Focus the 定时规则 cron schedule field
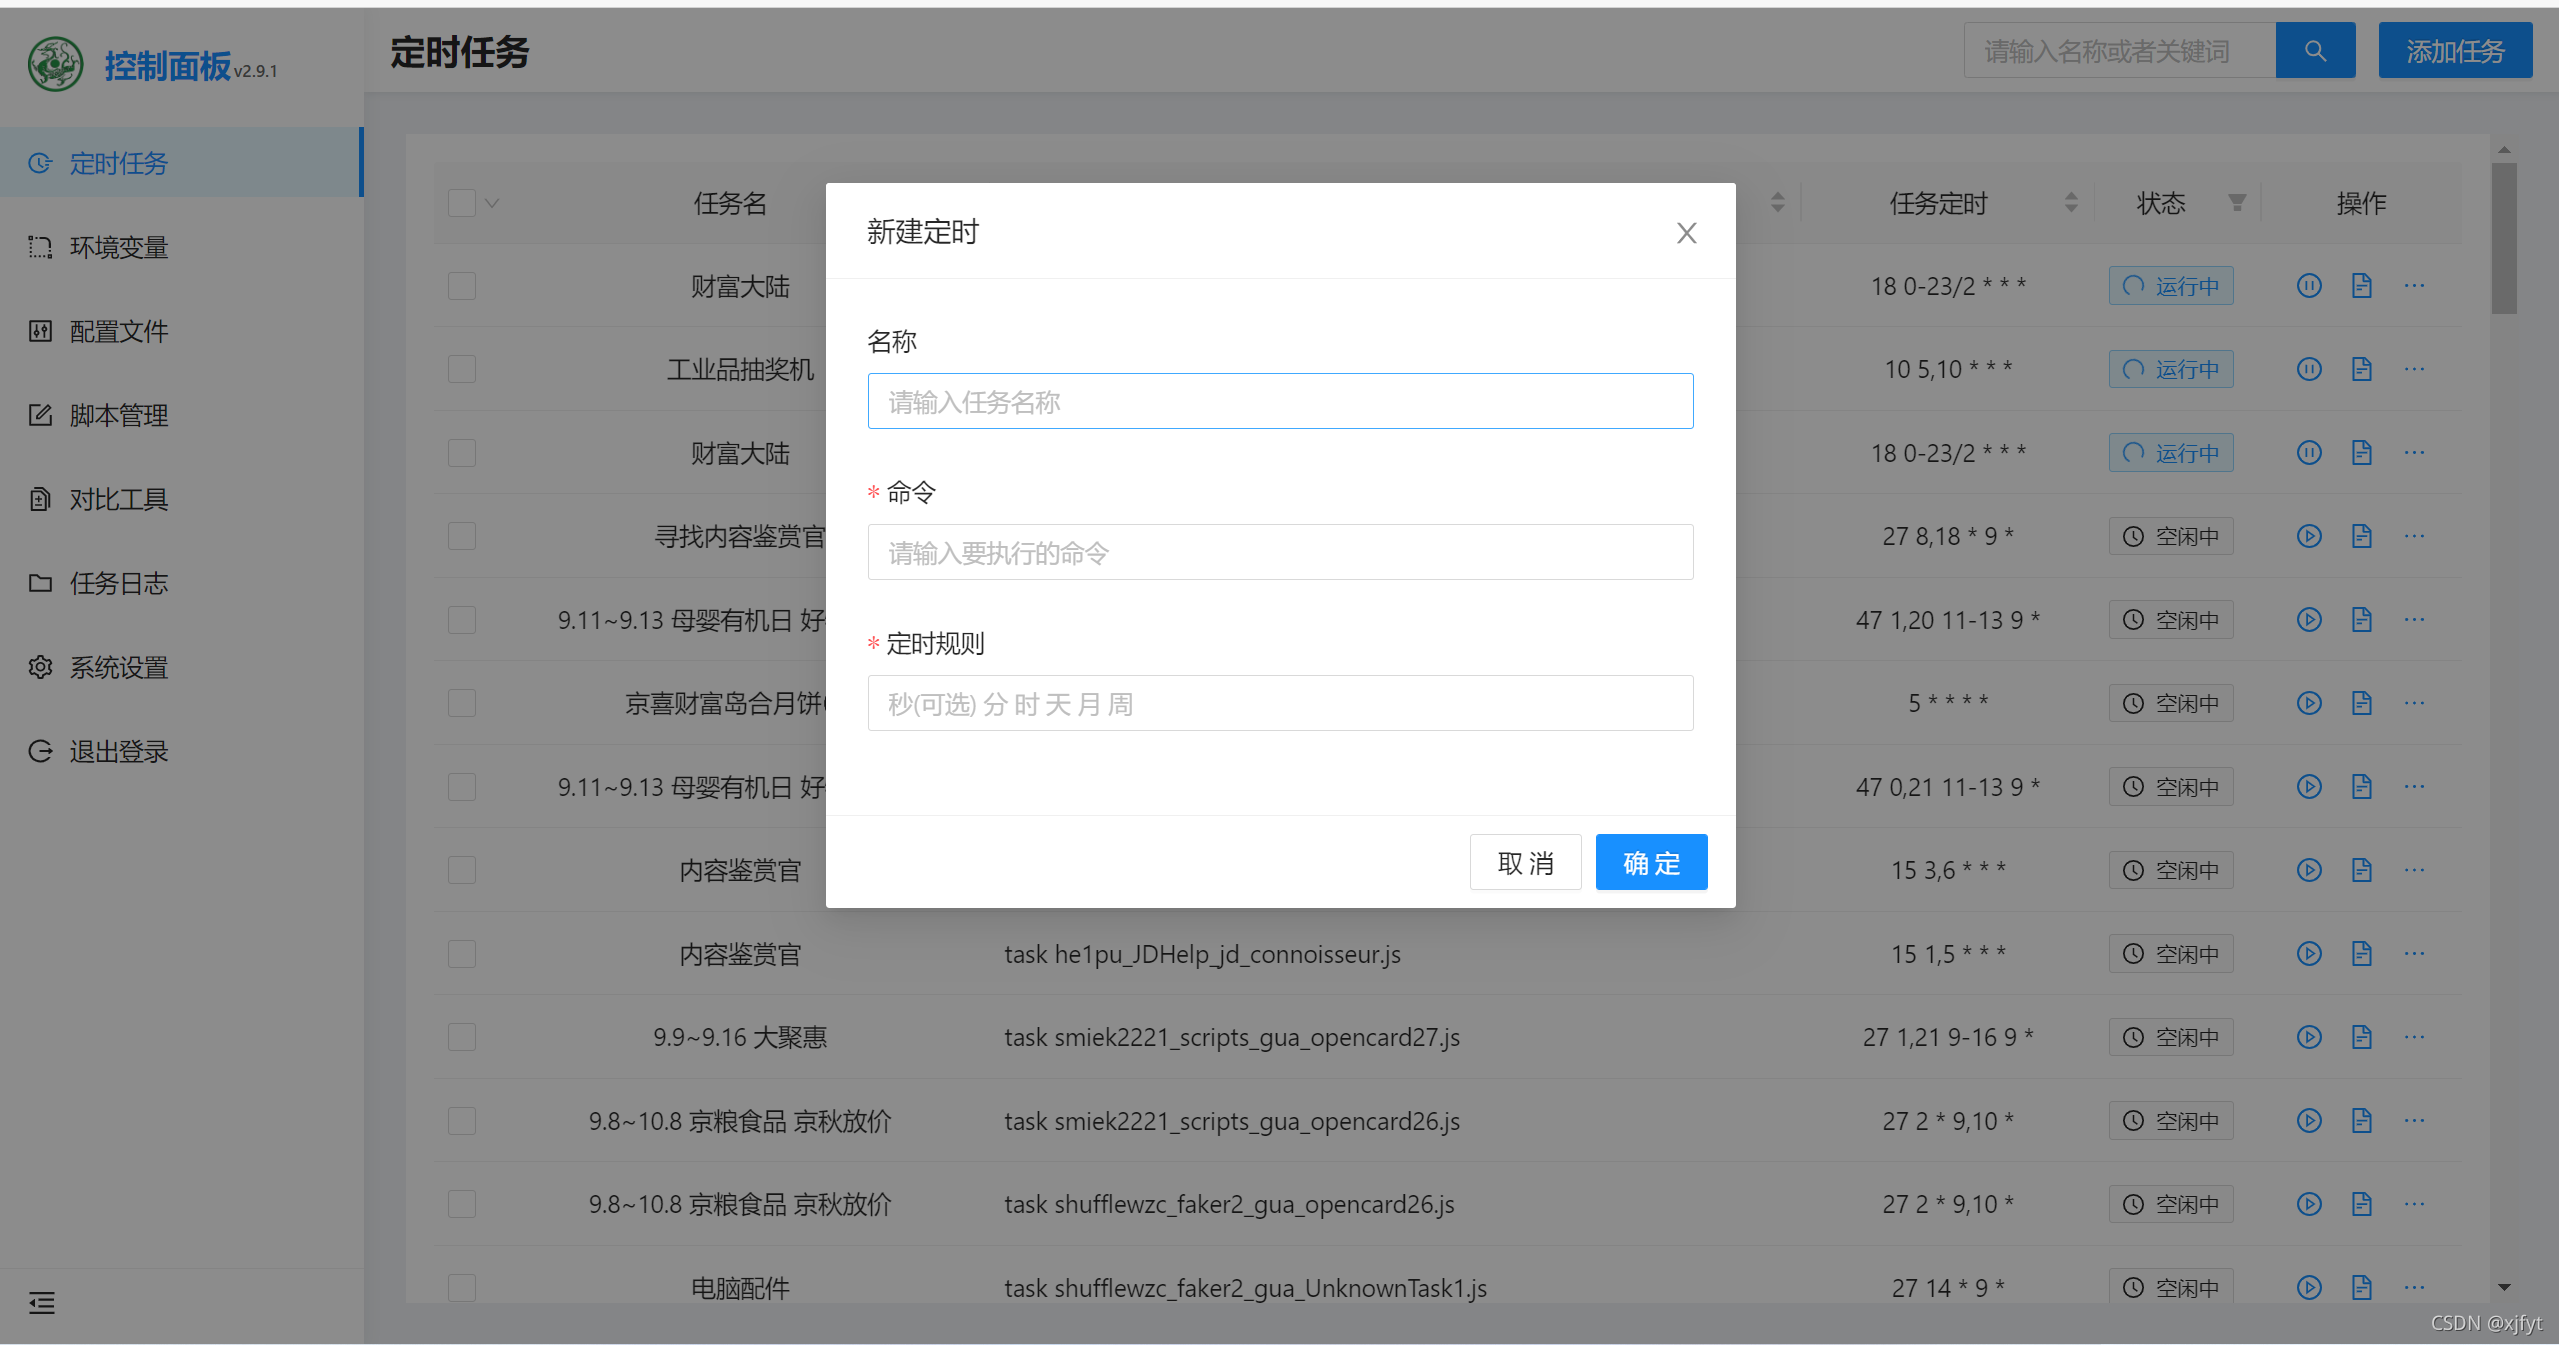2559x1345 pixels. point(1280,703)
